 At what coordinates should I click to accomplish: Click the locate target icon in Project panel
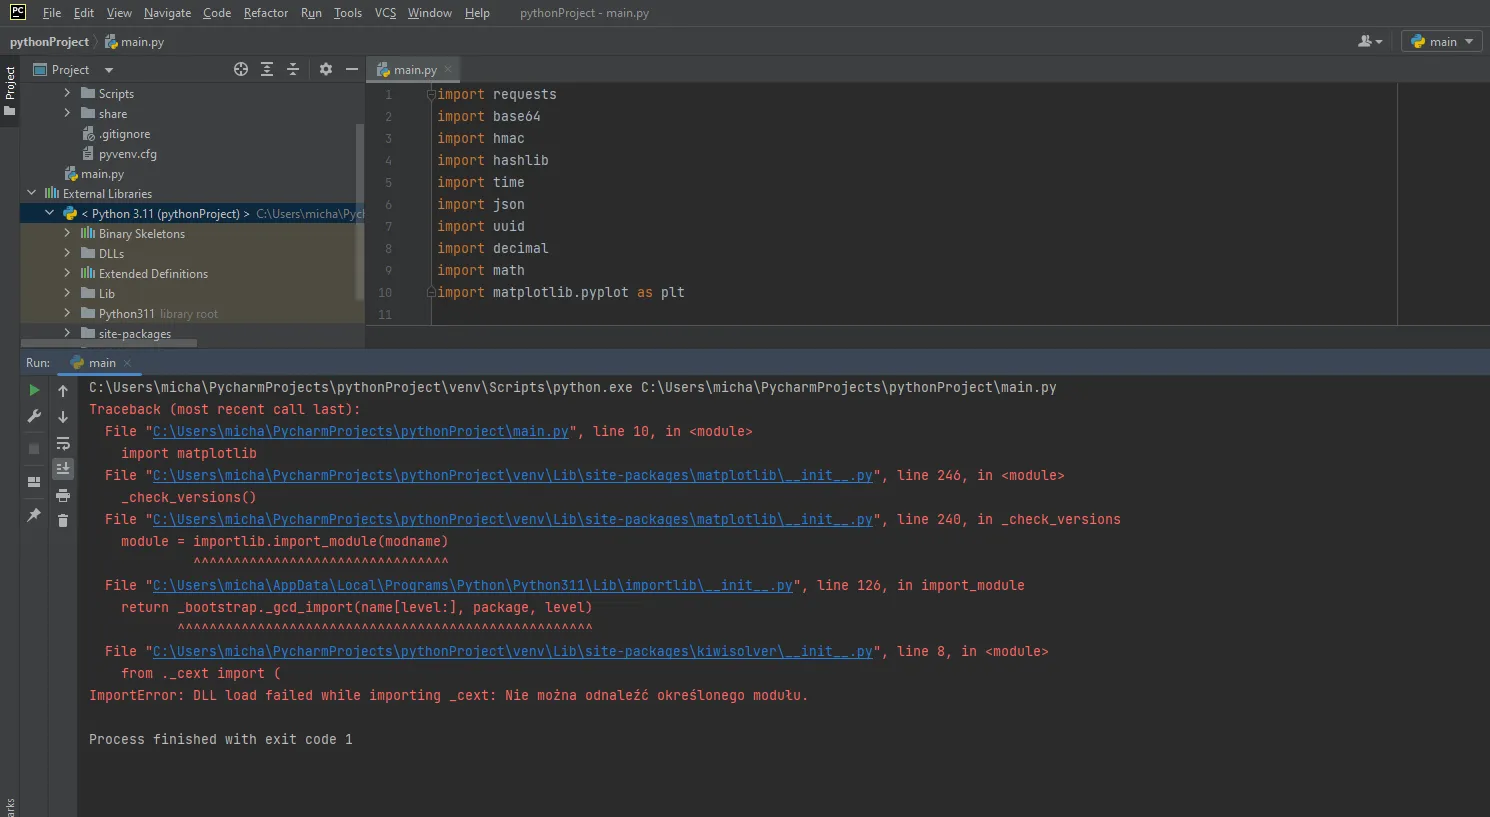(241, 69)
